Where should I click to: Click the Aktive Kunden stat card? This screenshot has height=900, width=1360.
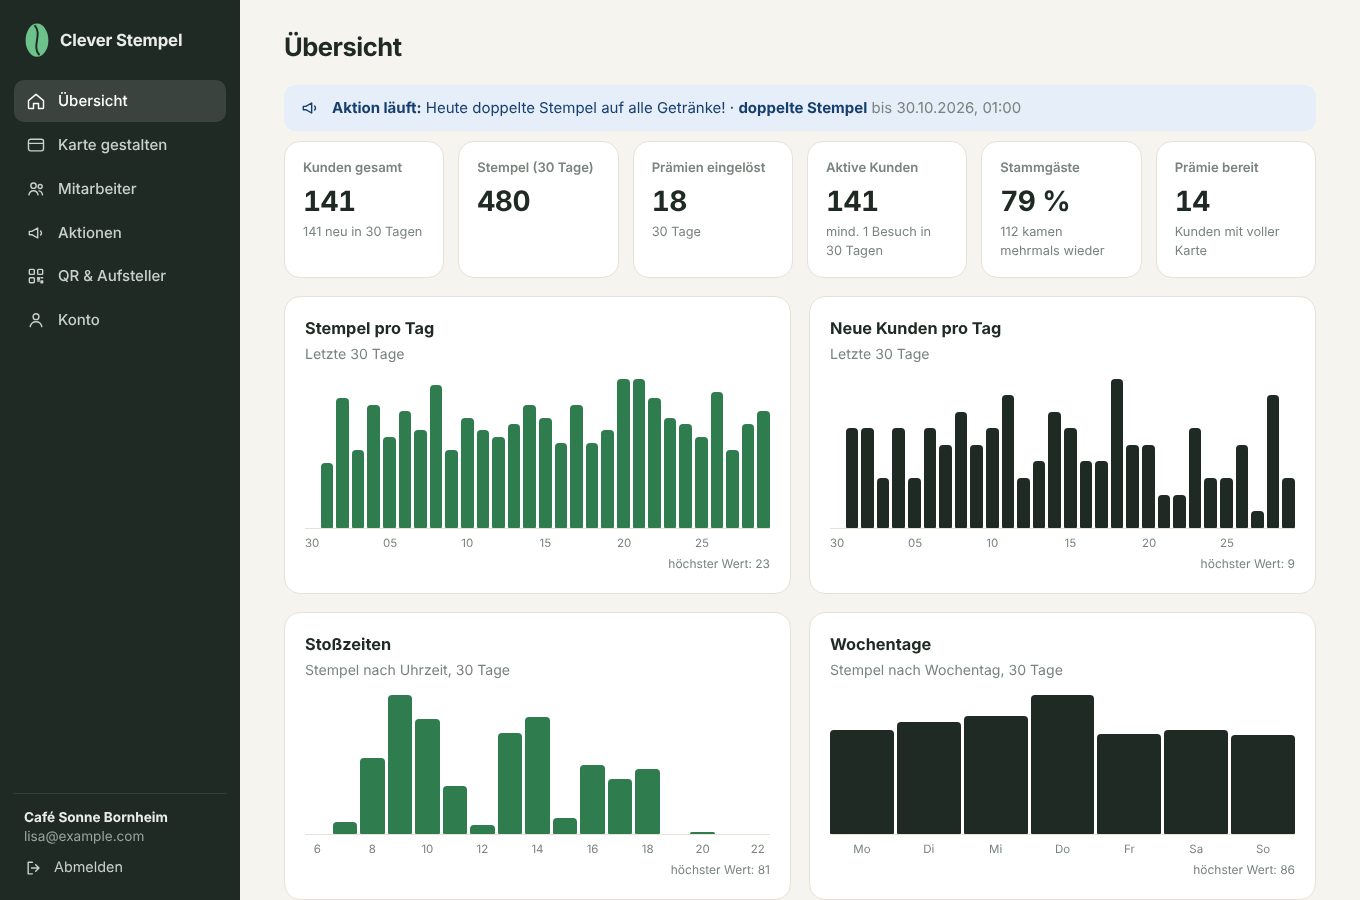point(887,209)
